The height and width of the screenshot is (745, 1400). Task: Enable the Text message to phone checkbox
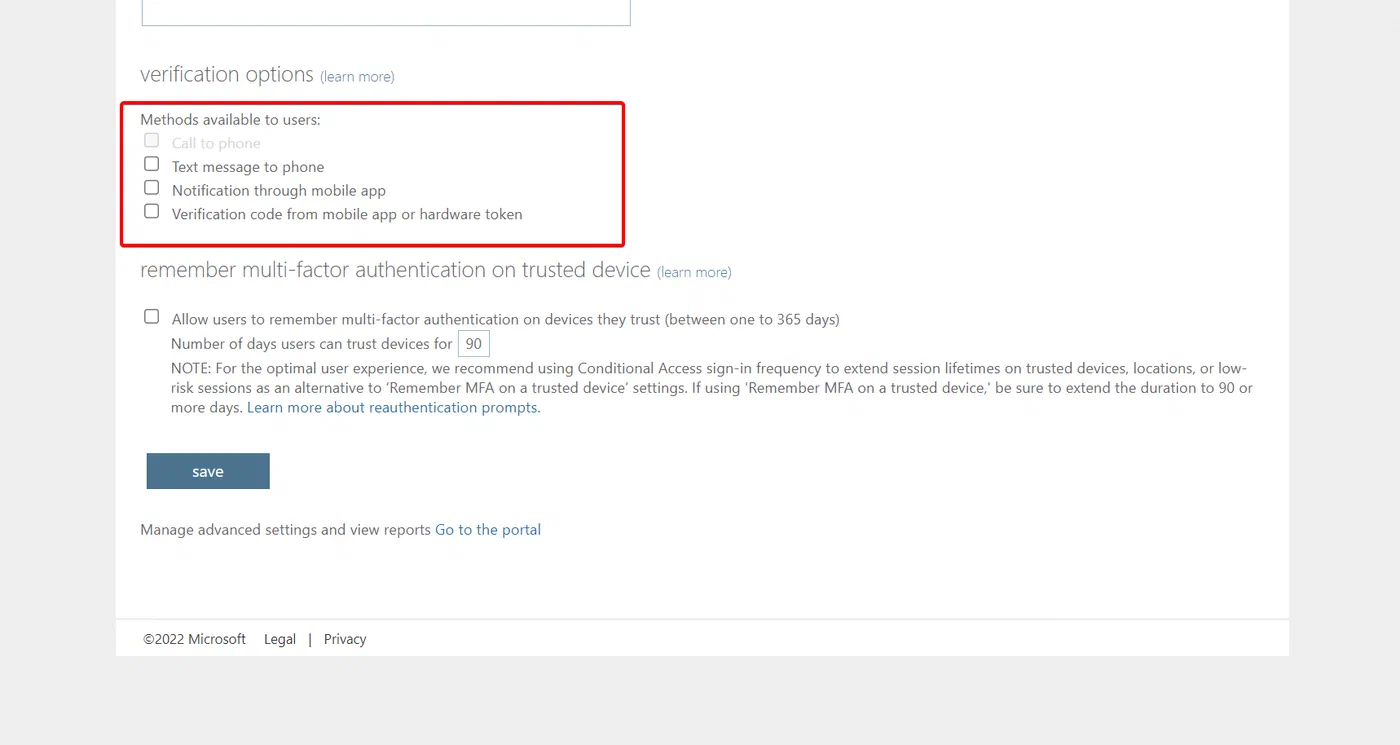(x=152, y=163)
